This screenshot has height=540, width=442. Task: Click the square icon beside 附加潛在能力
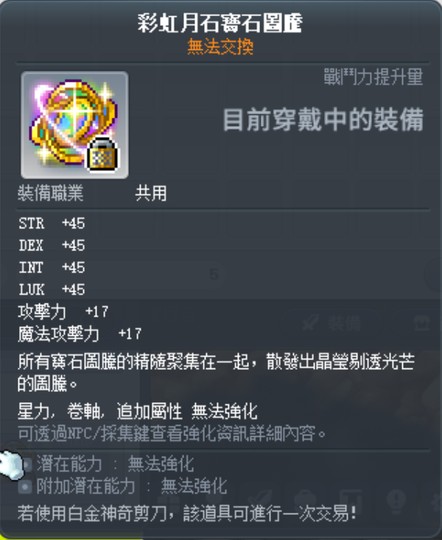coord(25,487)
